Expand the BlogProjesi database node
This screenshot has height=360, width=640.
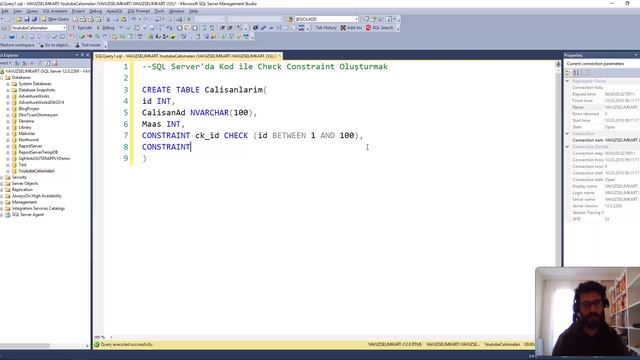[x=8, y=109]
